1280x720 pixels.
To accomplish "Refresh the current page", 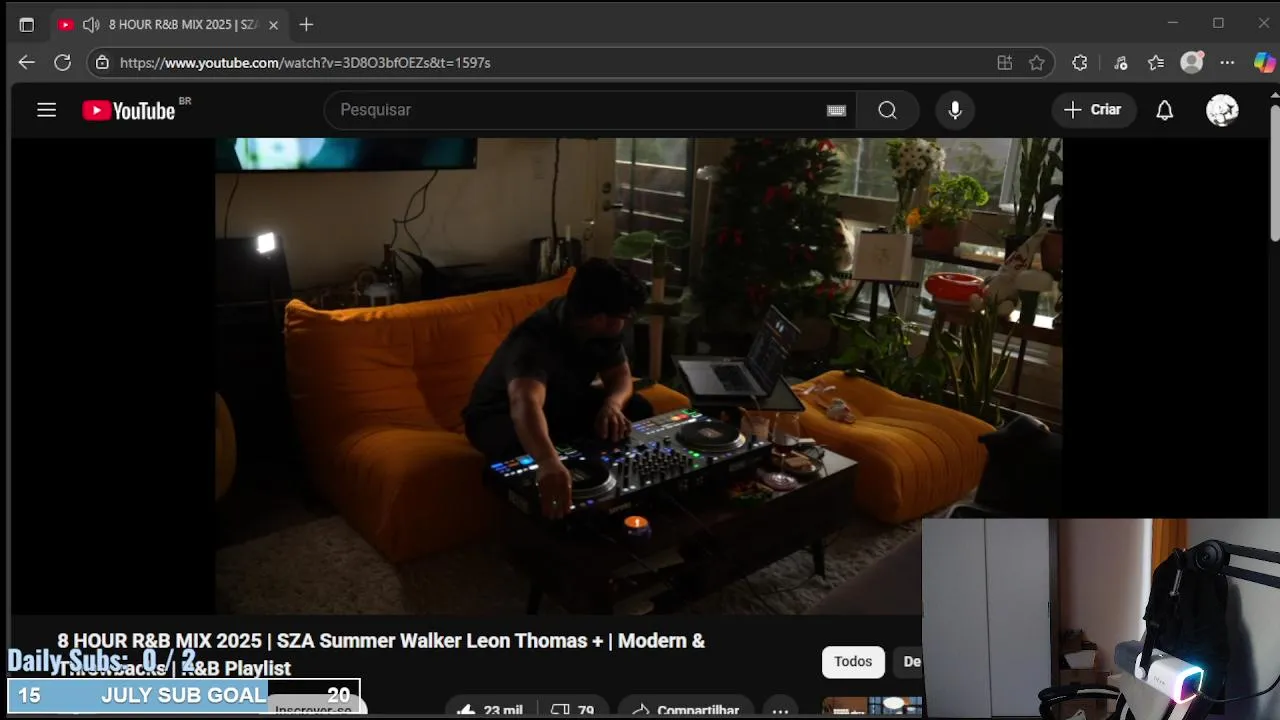I will coord(62,62).
